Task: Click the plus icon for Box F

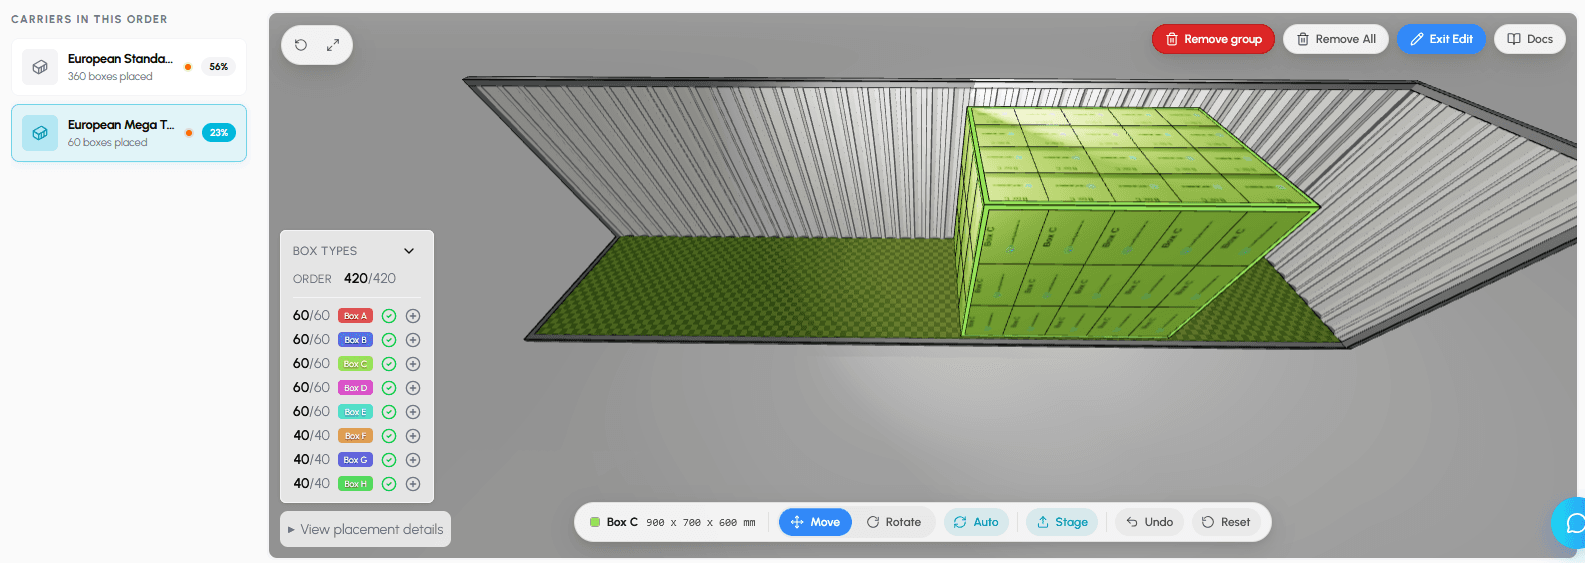Action: click(x=413, y=436)
